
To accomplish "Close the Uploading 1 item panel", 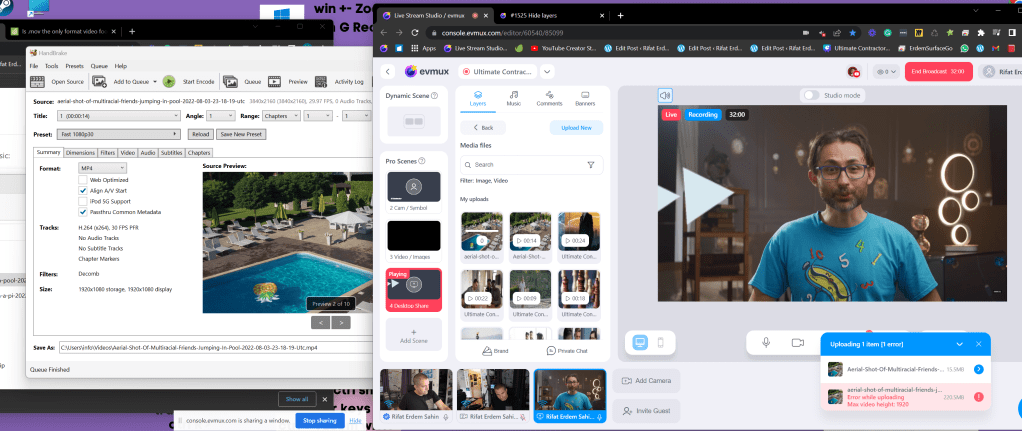I will [978, 344].
